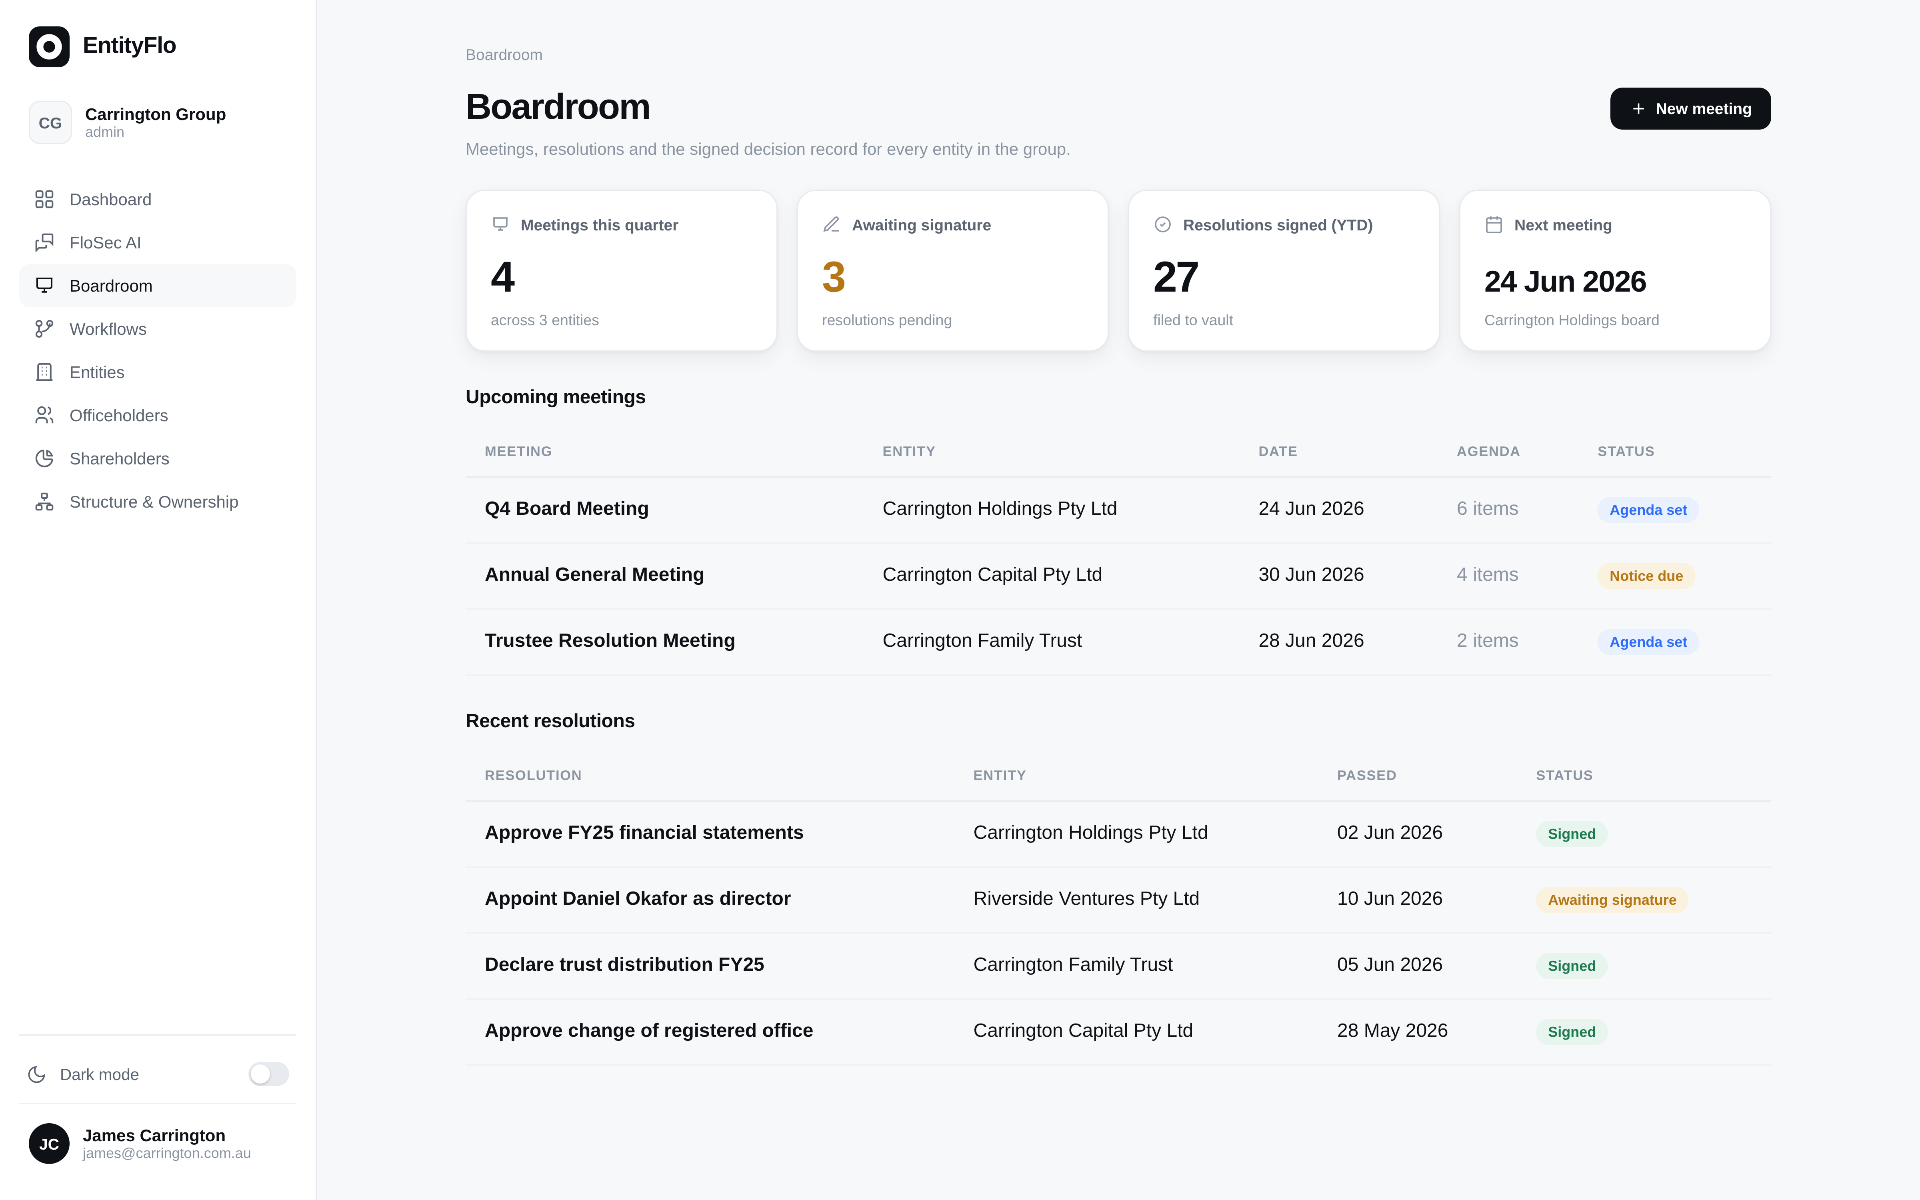Select Boardroom in the sidebar
Viewport: 1920px width, 1200px height.
tap(157, 285)
